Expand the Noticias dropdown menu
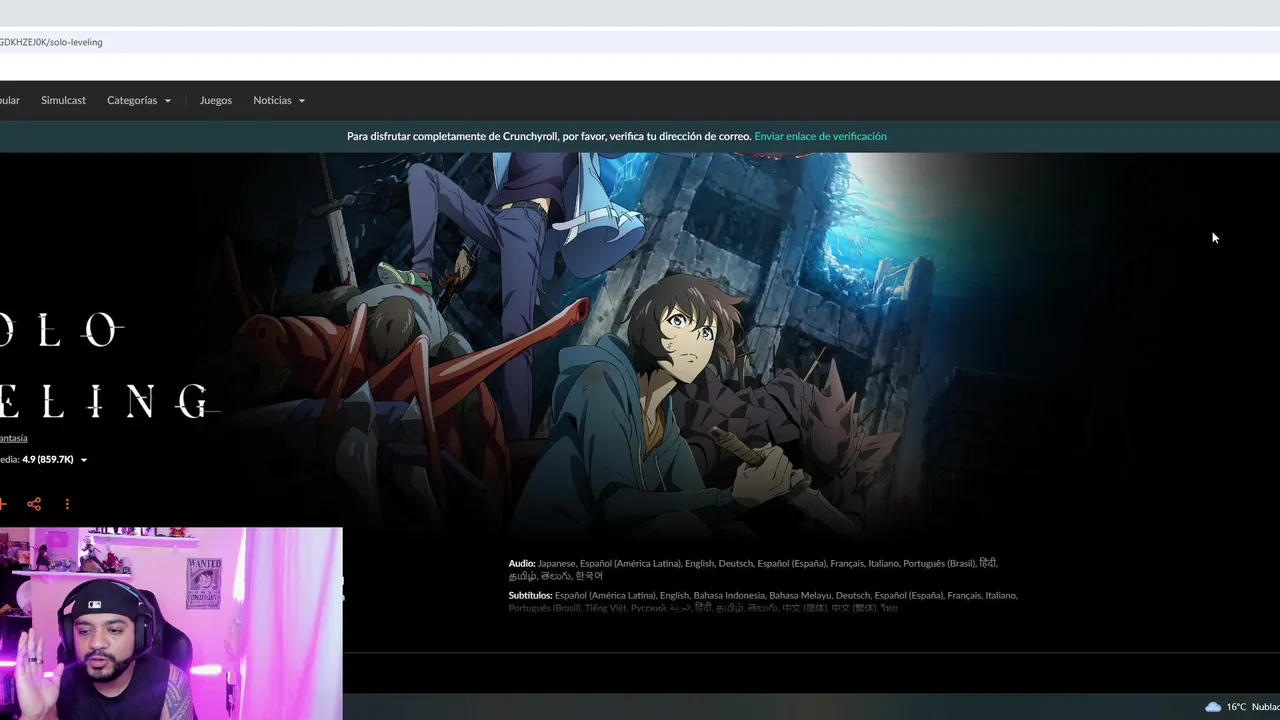Screen dimensions: 1280x720 279,100
